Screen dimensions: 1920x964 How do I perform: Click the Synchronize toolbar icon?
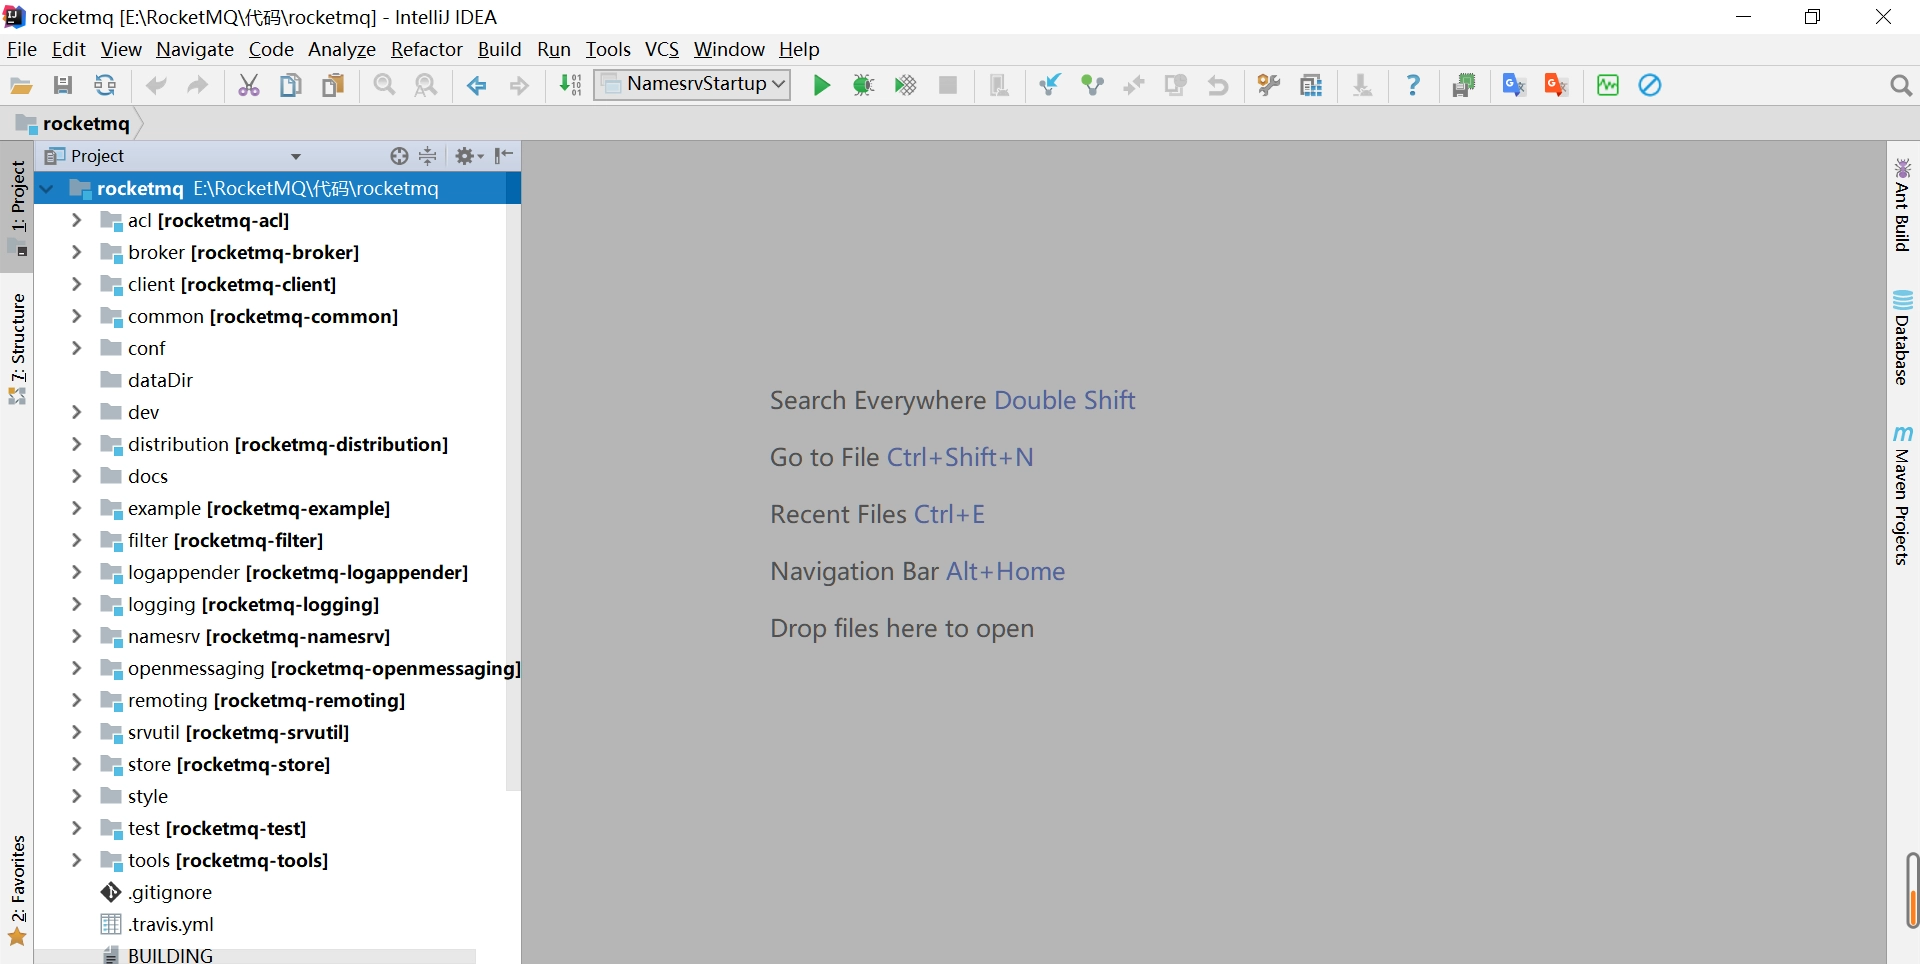point(105,86)
